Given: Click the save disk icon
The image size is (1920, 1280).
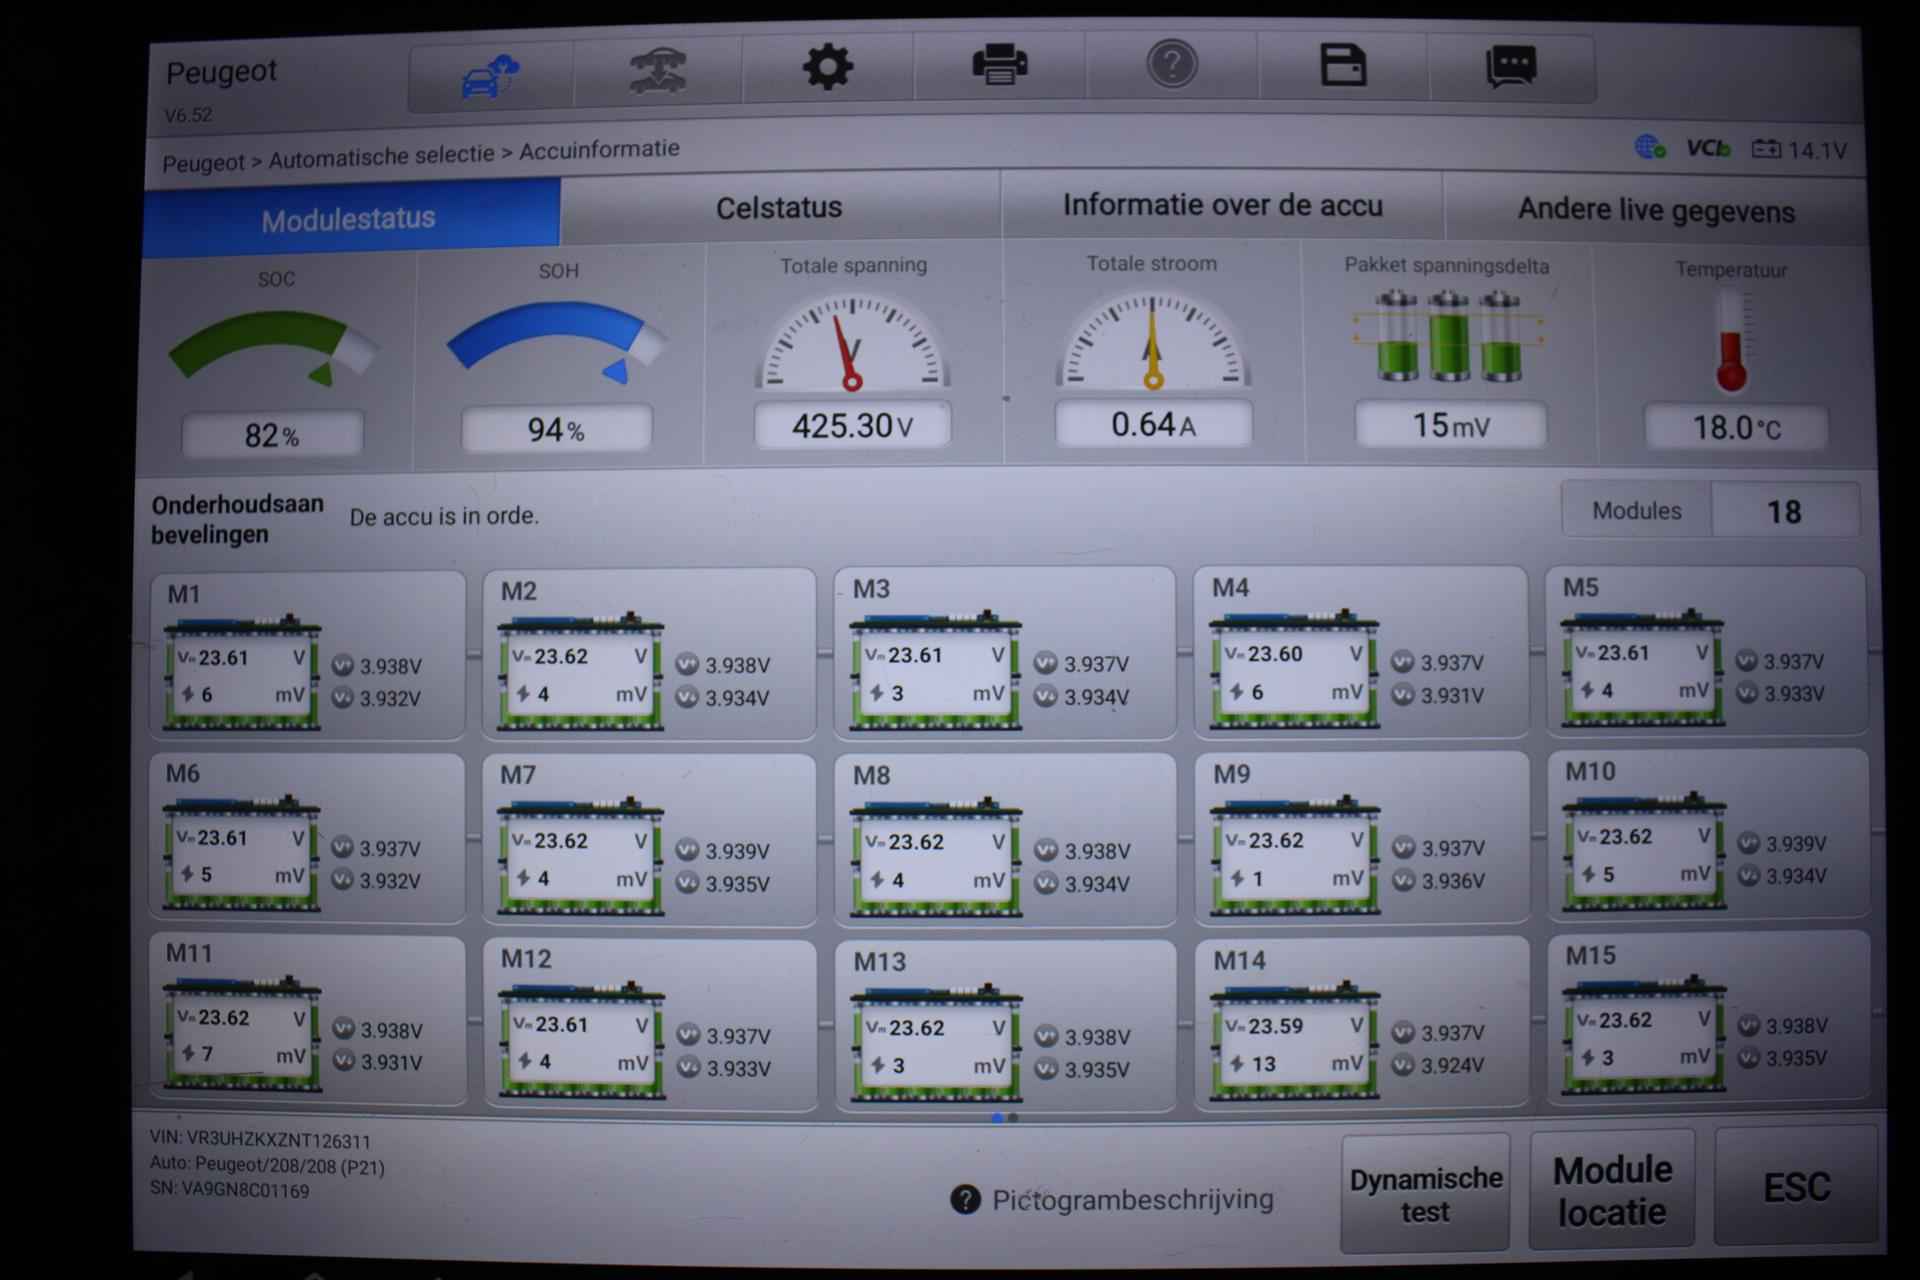Looking at the screenshot, I should point(1342,66).
